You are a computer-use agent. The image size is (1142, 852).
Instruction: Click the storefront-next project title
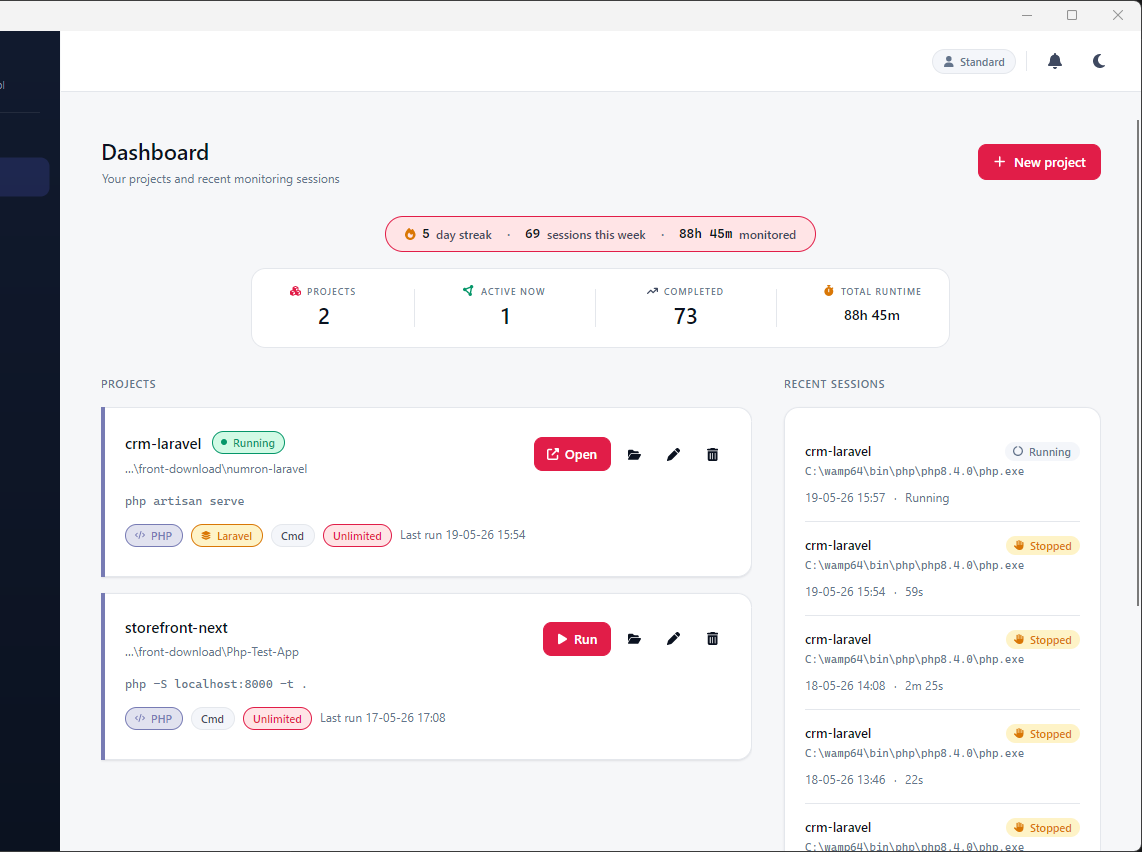(x=176, y=628)
